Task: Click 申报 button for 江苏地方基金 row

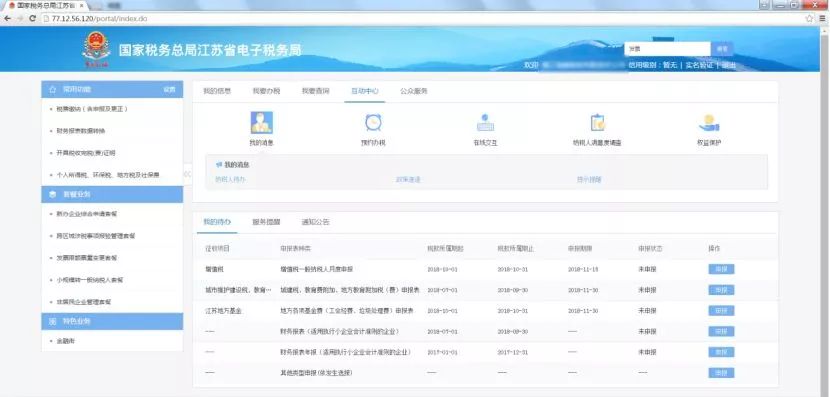Action: pos(721,311)
